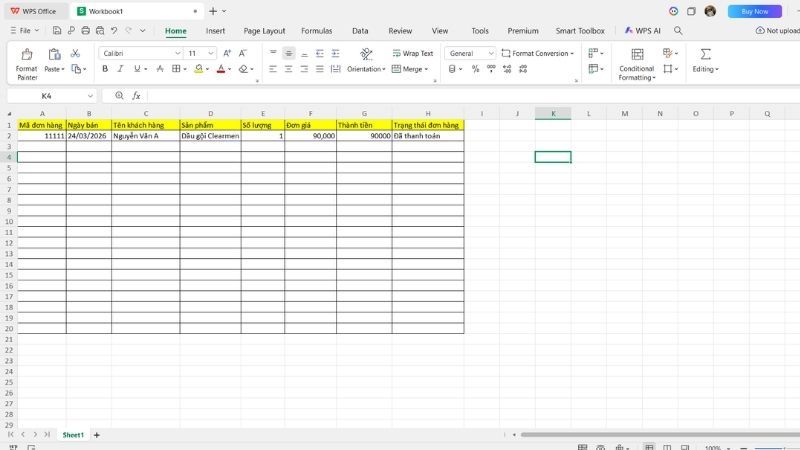Expand the Paste options arrow
This screenshot has width=800, height=450.
tap(63, 69)
